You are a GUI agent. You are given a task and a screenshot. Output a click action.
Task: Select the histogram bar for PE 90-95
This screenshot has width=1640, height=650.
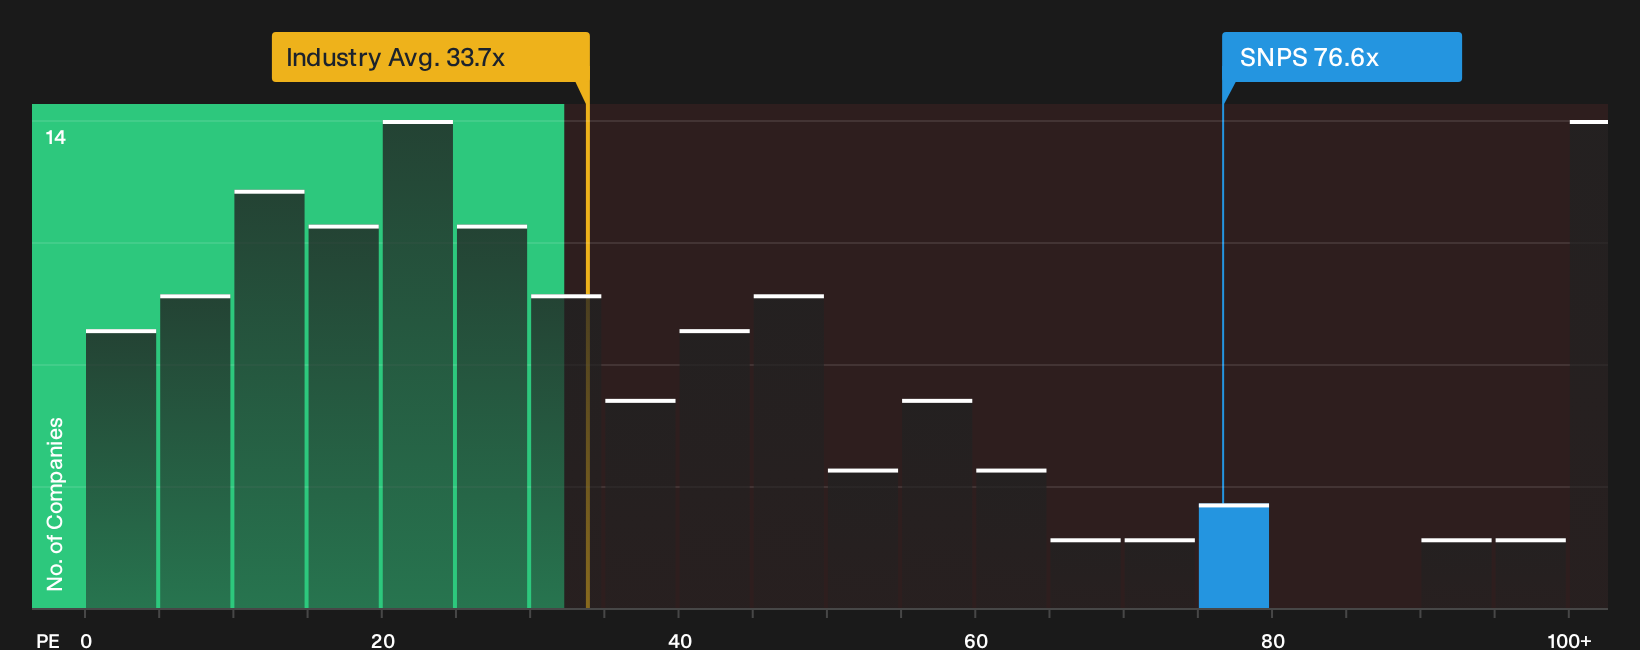pos(1457,573)
